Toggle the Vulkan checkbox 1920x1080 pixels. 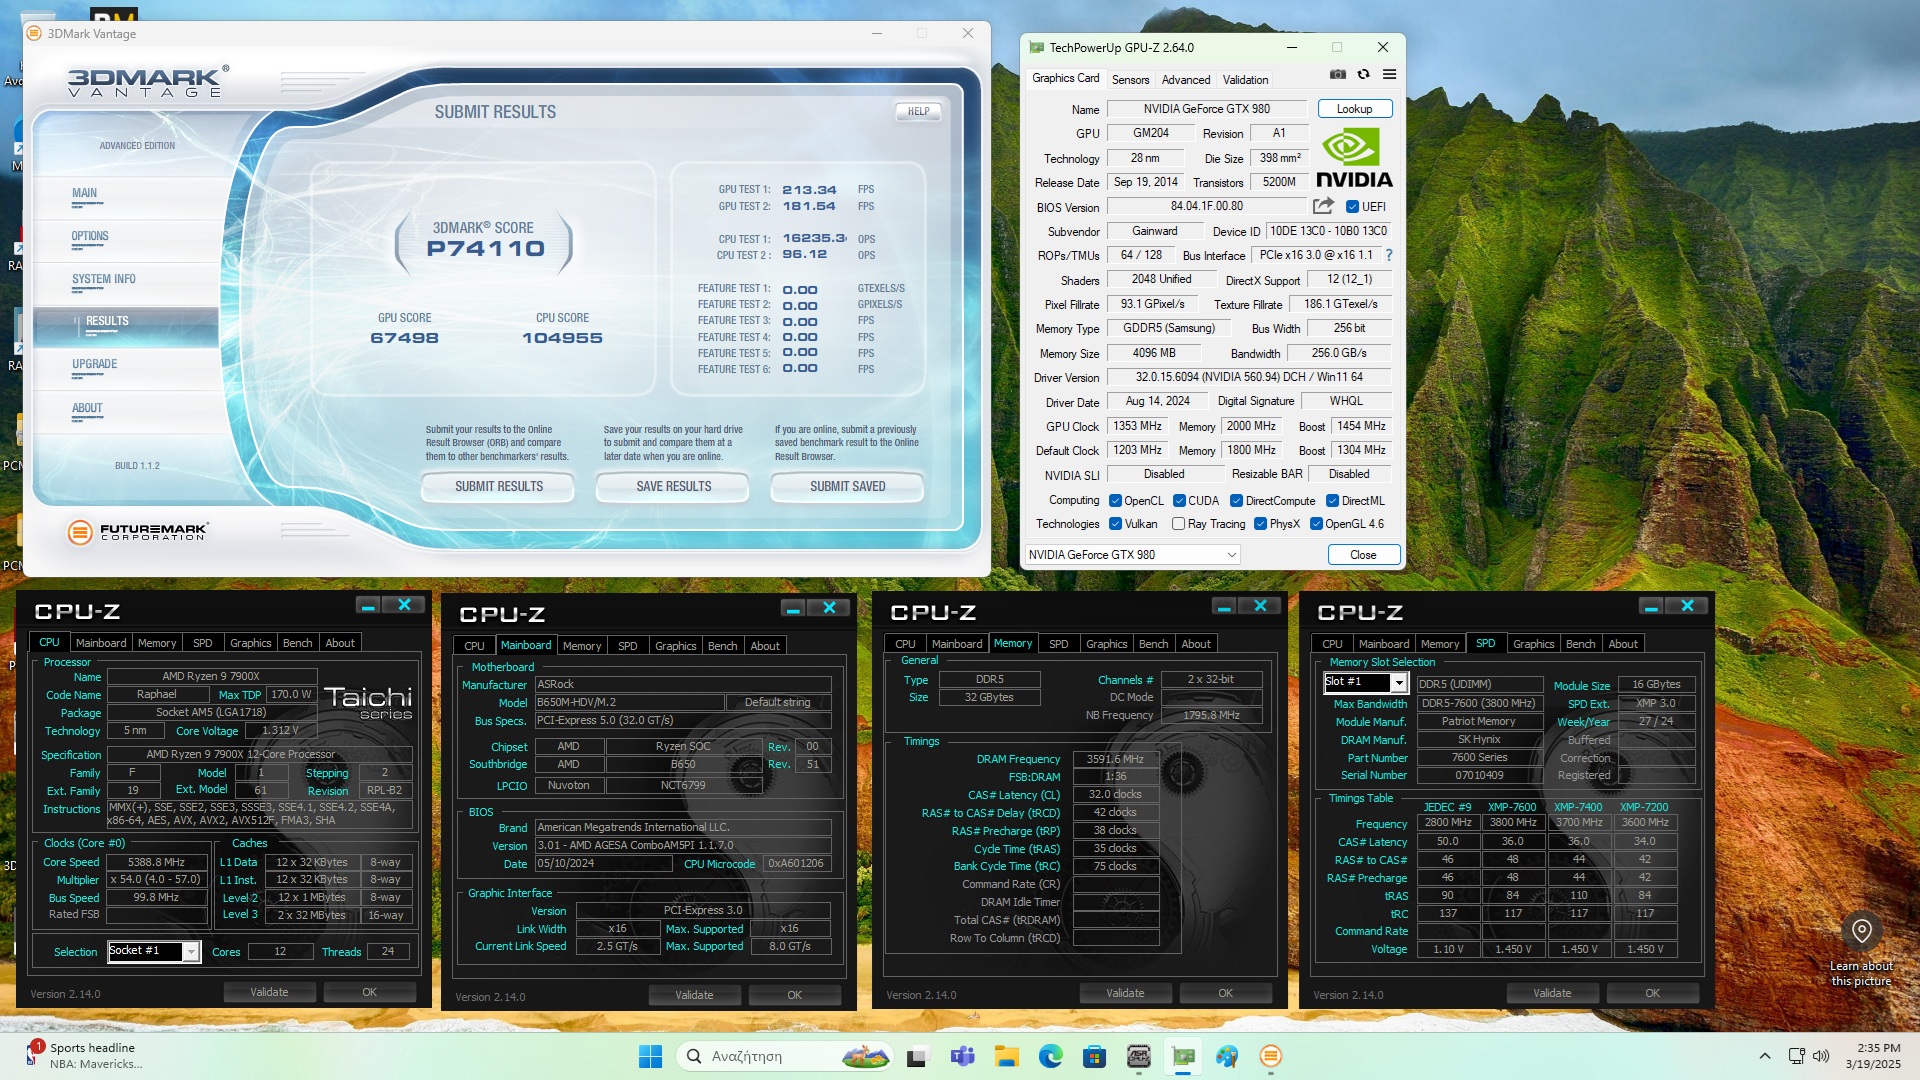click(1115, 524)
